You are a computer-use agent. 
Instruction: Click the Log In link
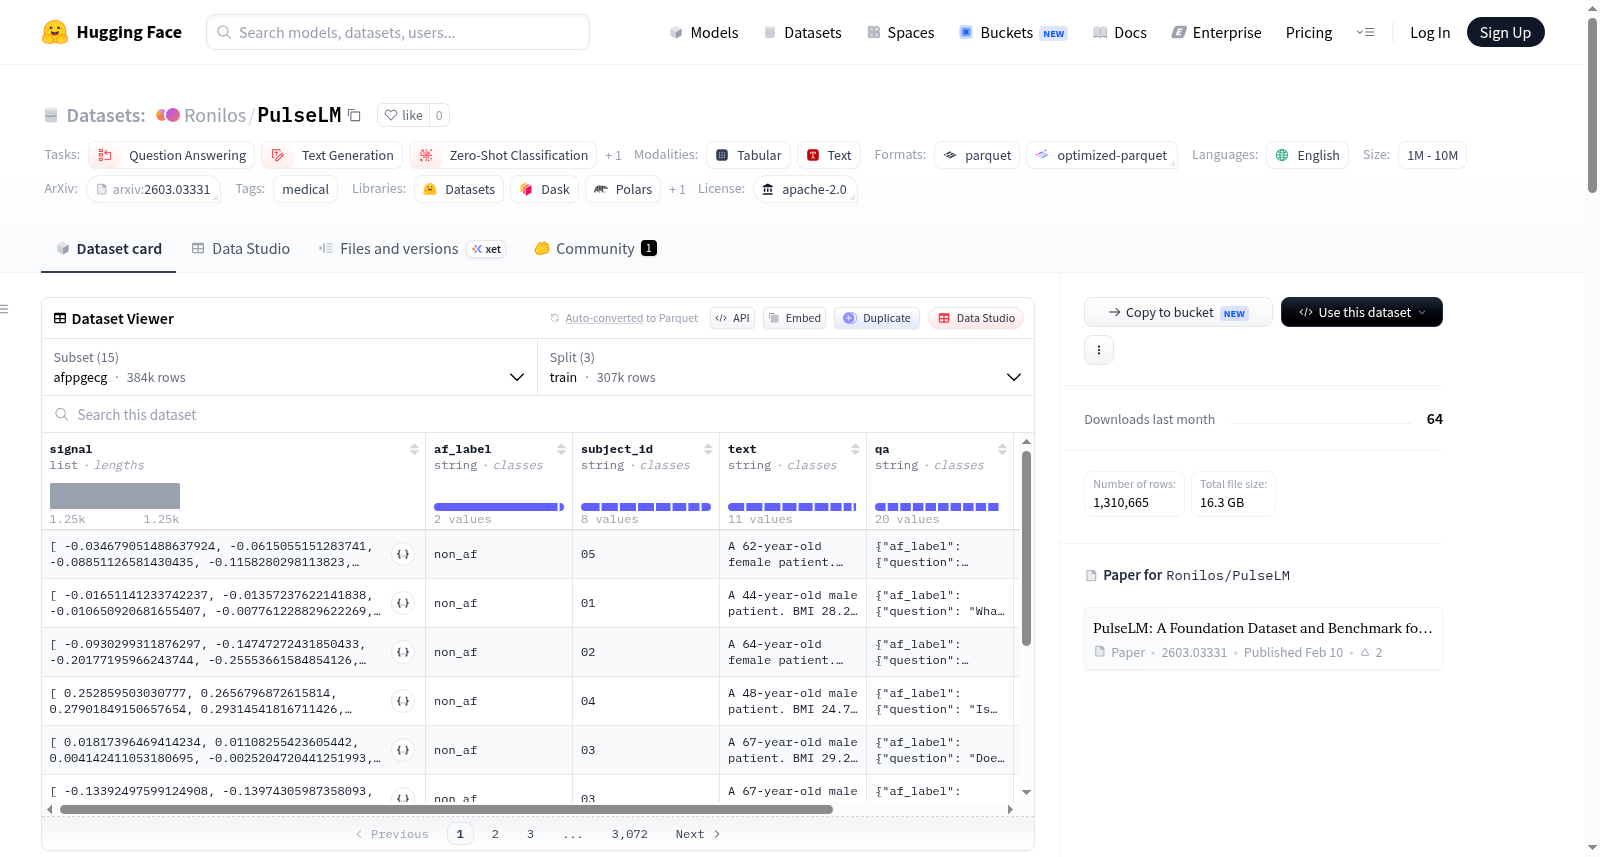click(x=1430, y=32)
